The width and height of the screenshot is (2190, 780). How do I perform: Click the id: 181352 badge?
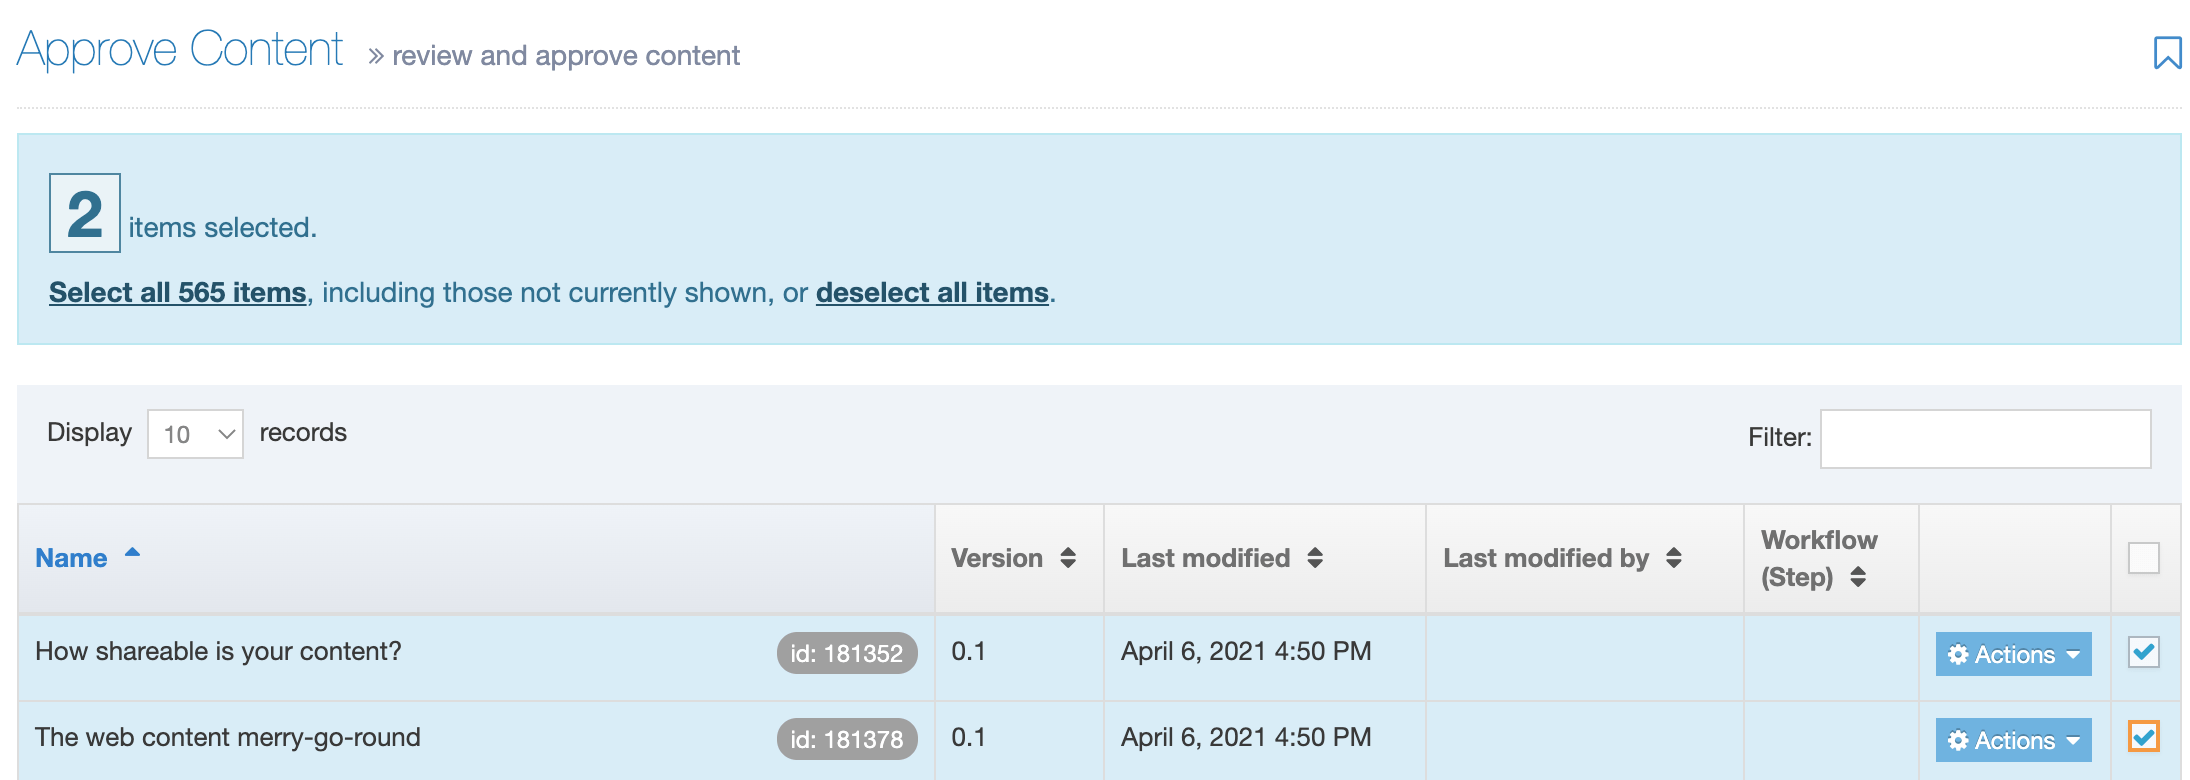tap(846, 653)
